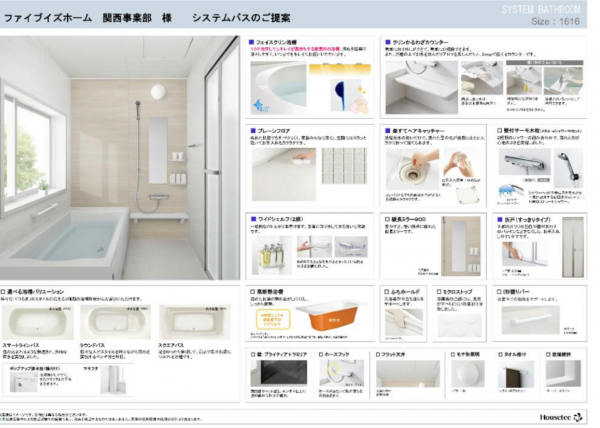Tick the checkbox beside タオル掛け

pyautogui.click(x=500, y=355)
